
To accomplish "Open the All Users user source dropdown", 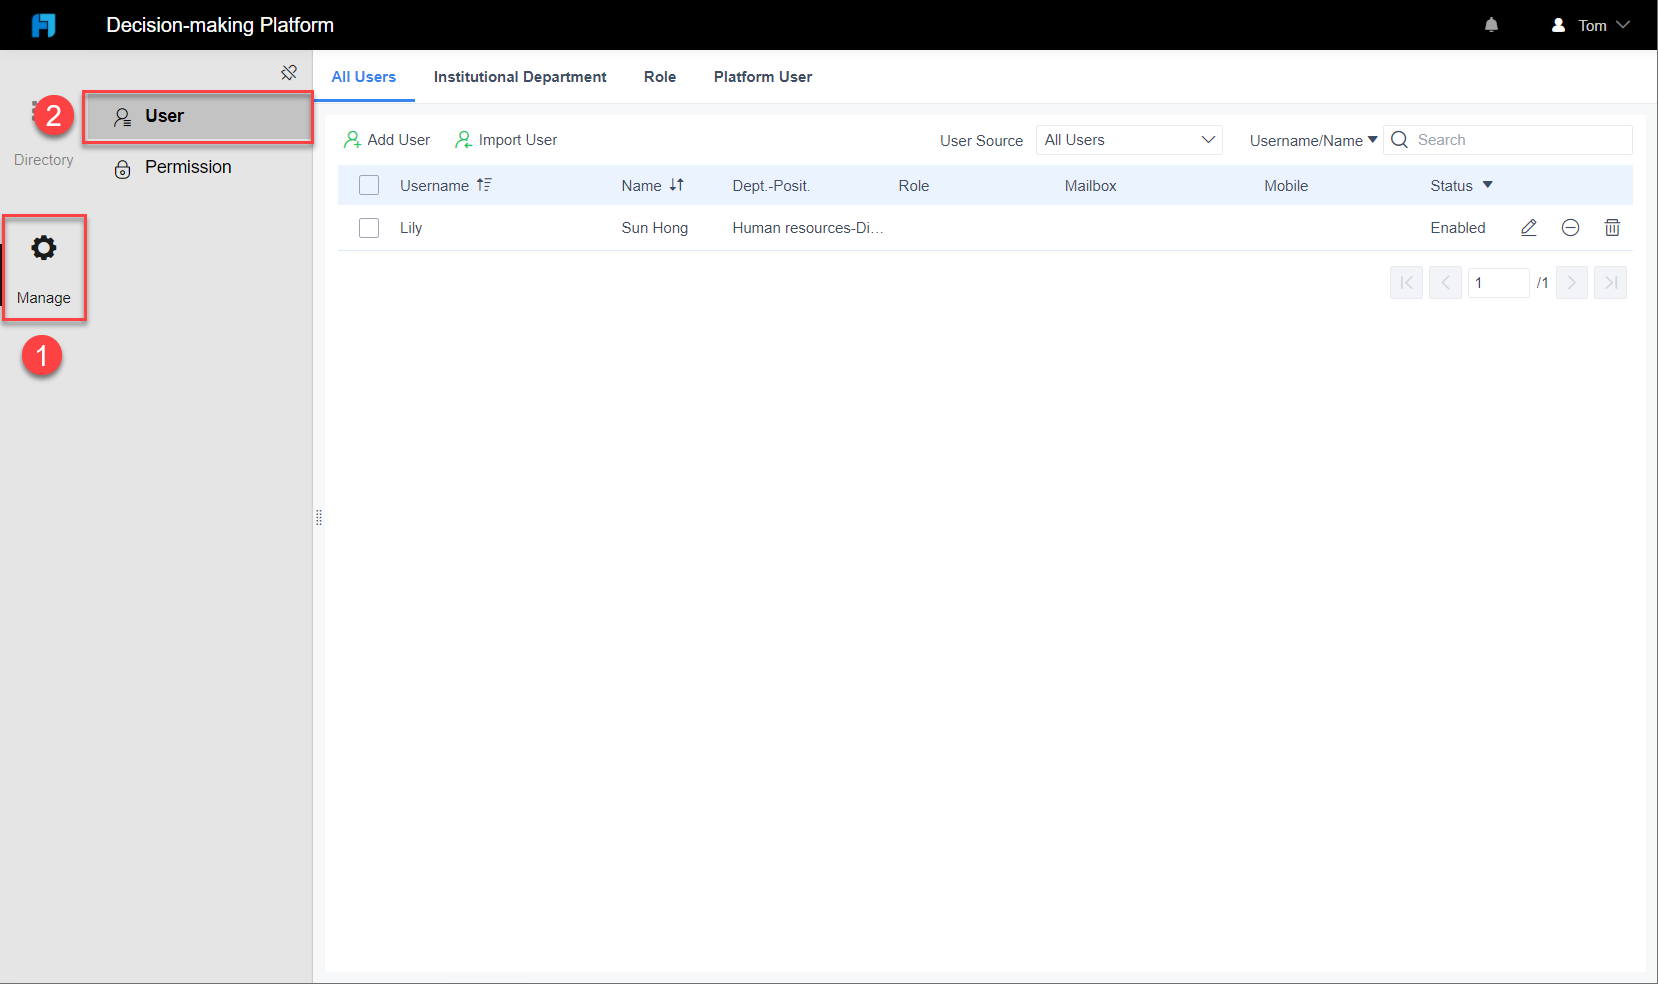I will coord(1128,140).
